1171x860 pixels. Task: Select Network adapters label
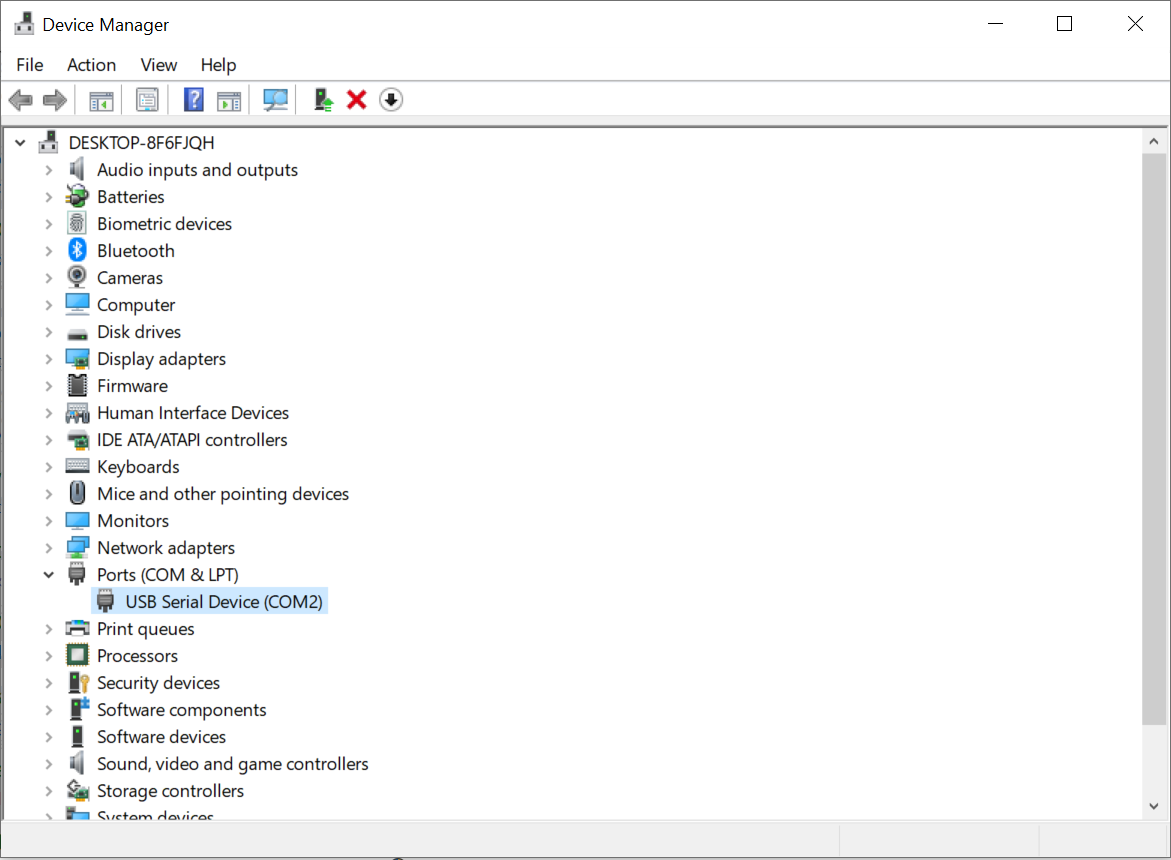coord(166,547)
